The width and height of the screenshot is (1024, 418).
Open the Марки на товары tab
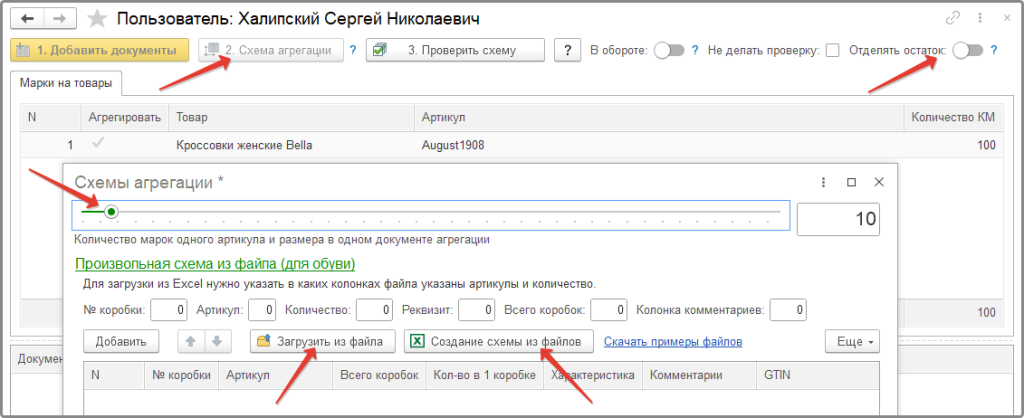coord(65,83)
